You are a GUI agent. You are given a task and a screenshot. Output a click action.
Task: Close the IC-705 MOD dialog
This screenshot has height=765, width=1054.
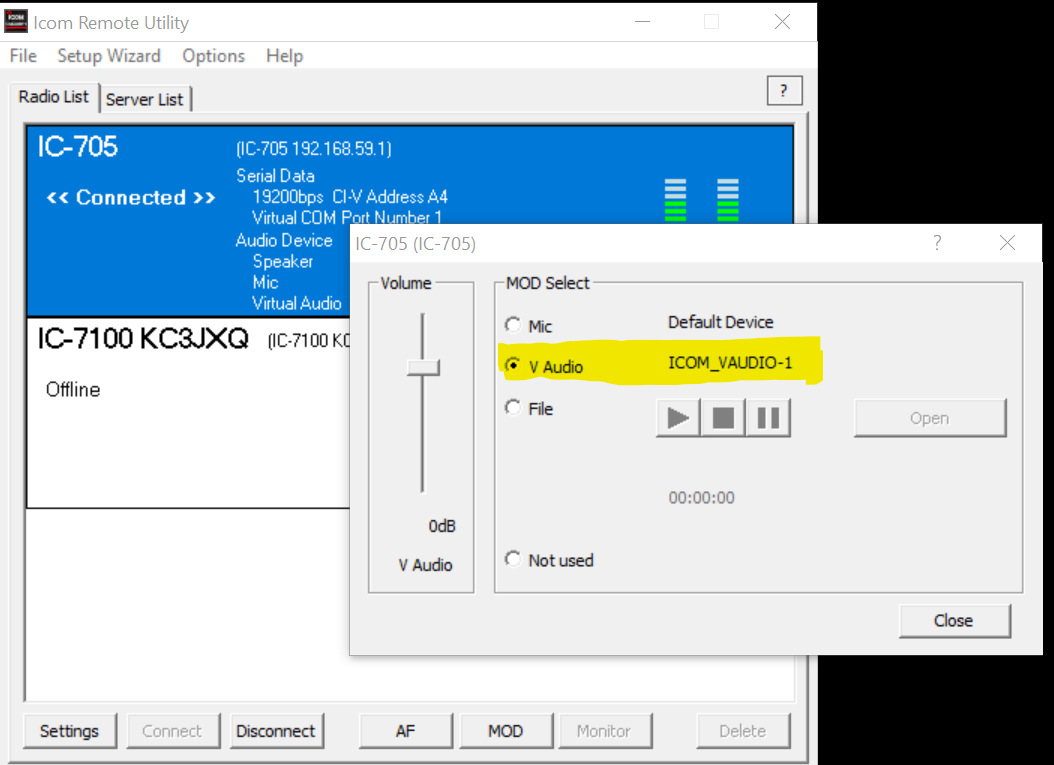953,621
